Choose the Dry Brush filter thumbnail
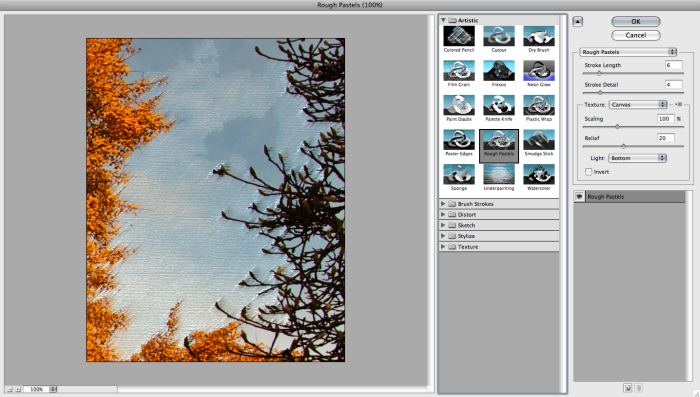The height and width of the screenshot is (397, 700). tap(539, 36)
